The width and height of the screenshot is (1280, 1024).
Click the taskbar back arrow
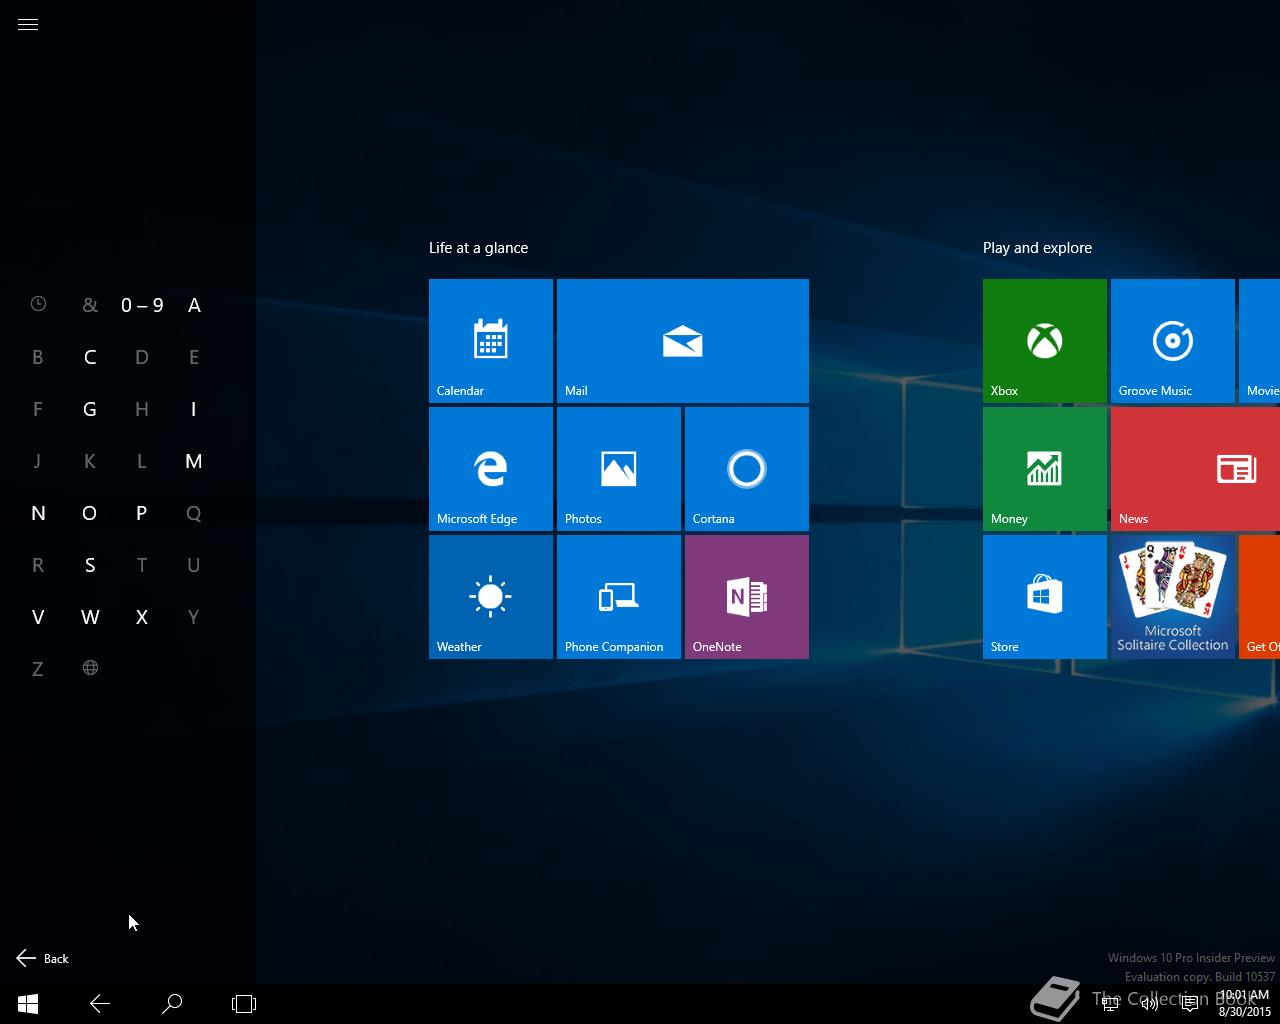[100, 1004]
